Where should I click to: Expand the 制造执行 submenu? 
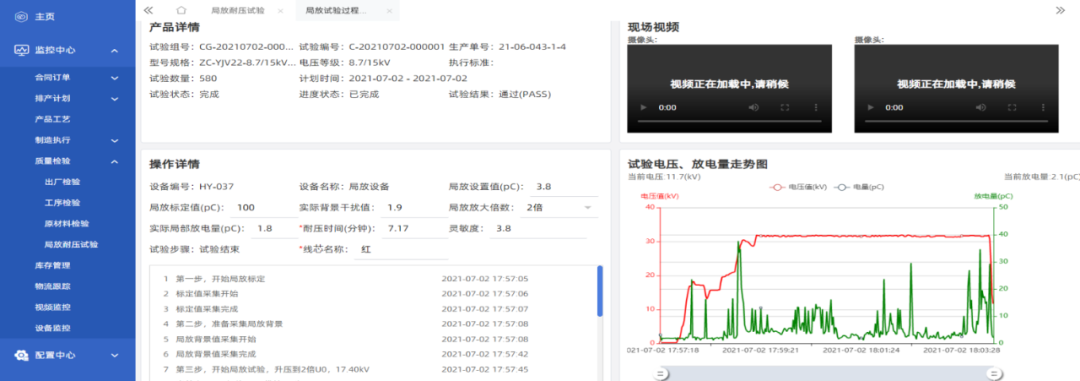pyautogui.click(x=114, y=141)
